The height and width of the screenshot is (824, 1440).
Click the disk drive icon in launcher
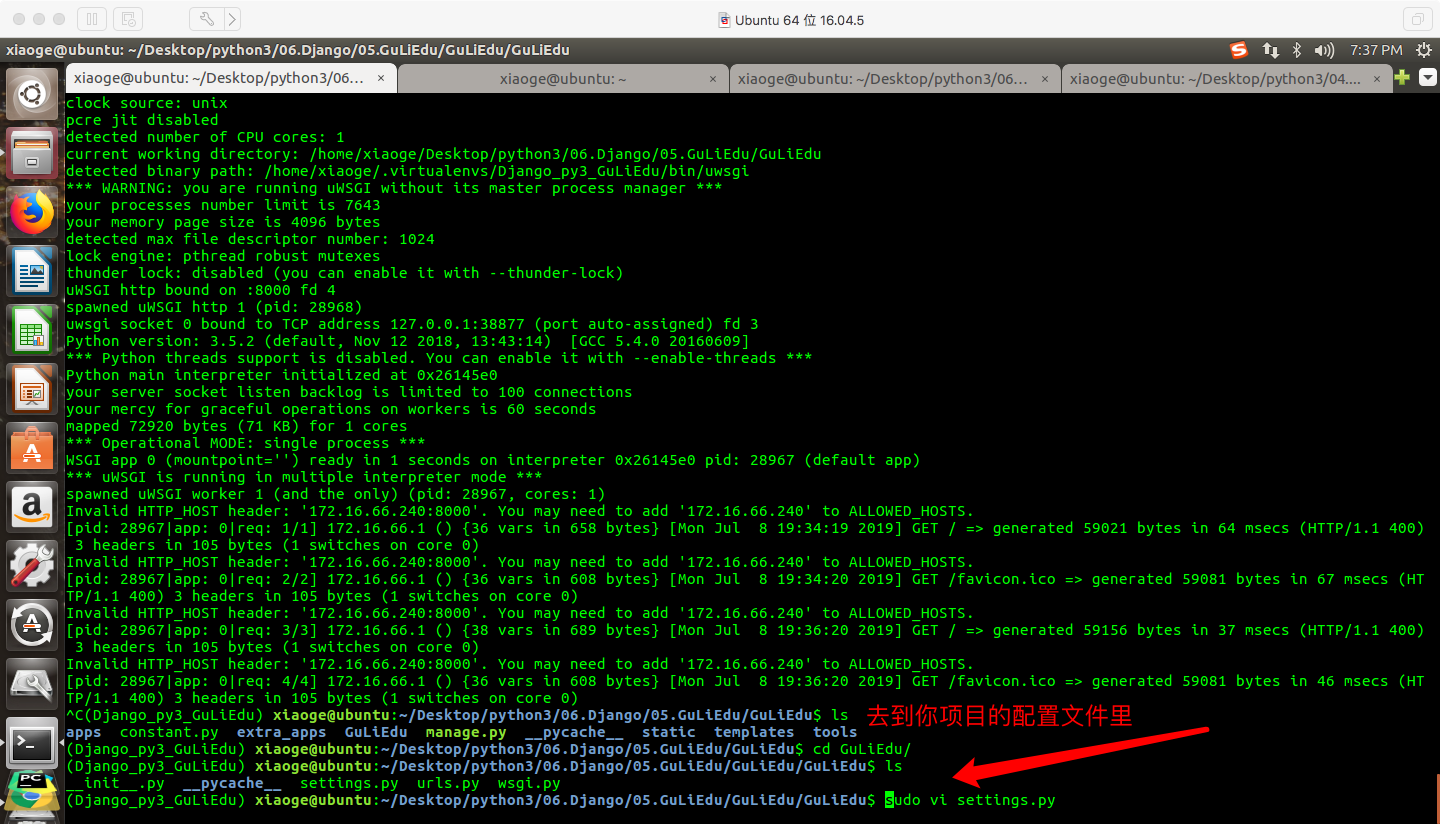point(32,684)
